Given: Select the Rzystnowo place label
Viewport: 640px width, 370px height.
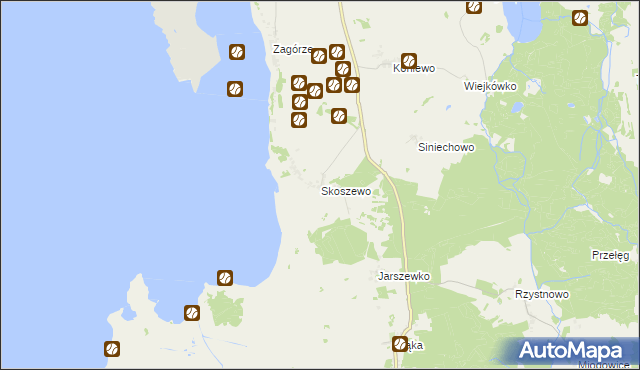Looking at the screenshot, I should pyautogui.click(x=542, y=294).
